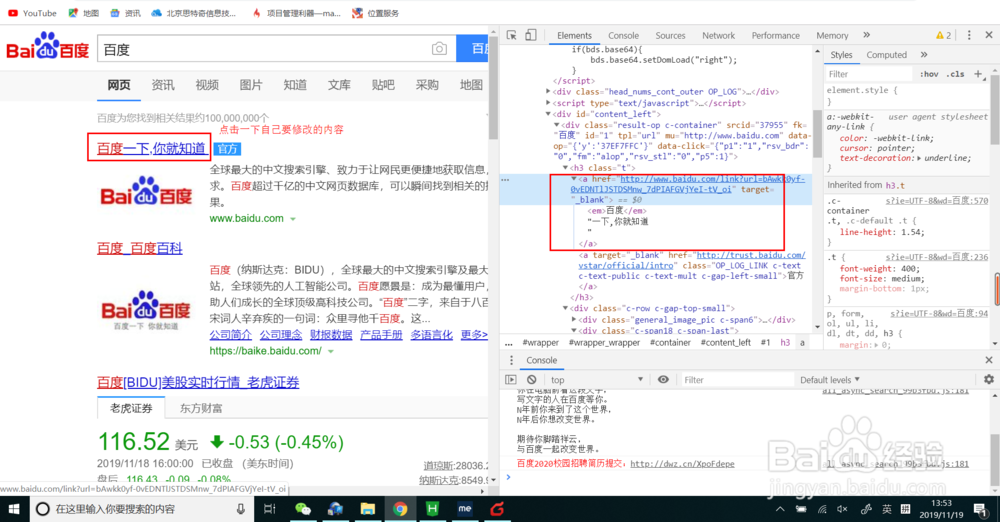This screenshot has height=522, width=1000.
Task: Clear the console icon
Action: 531,380
